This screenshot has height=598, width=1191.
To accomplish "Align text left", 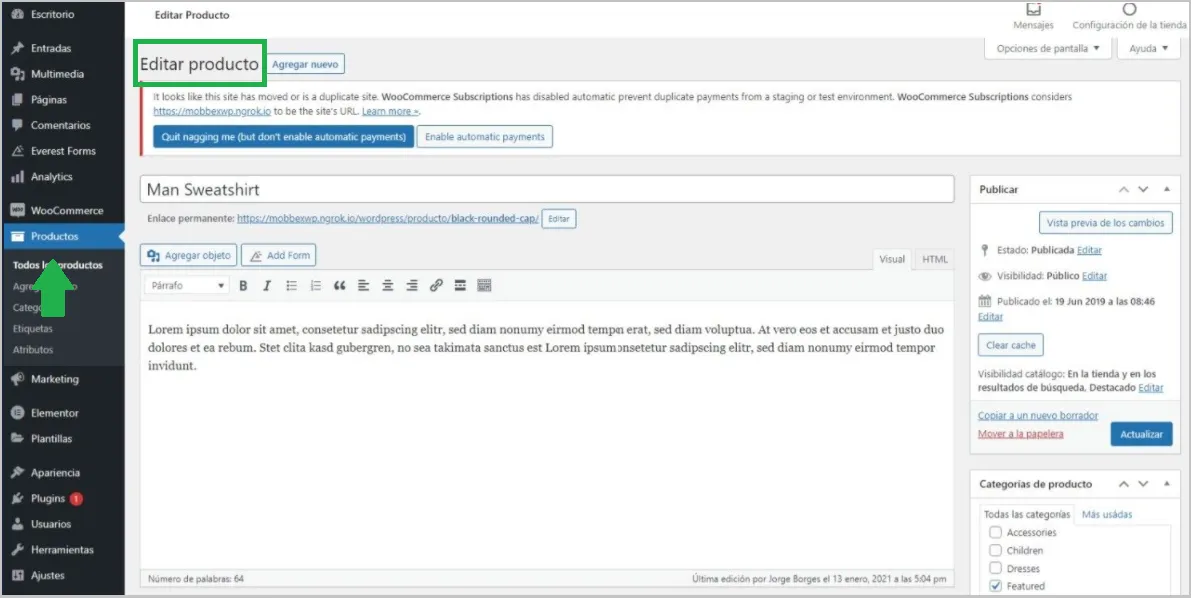I will pyautogui.click(x=364, y=286).
